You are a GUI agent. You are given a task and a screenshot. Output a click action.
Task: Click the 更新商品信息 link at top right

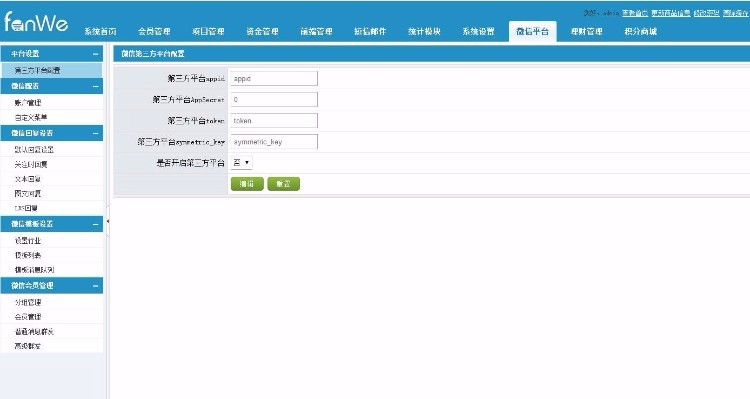pyautogui.click(x=671, y=13)
